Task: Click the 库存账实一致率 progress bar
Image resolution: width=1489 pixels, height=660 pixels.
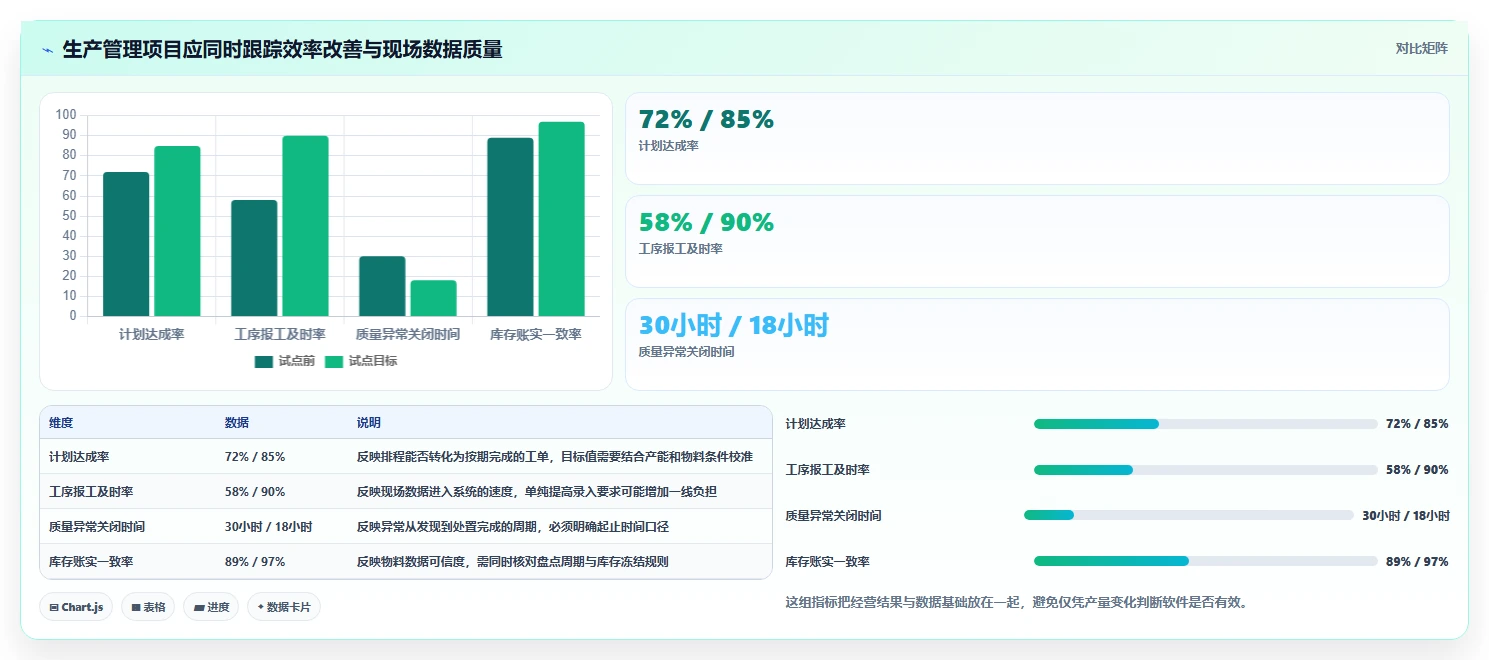Action: (1205, 562)
